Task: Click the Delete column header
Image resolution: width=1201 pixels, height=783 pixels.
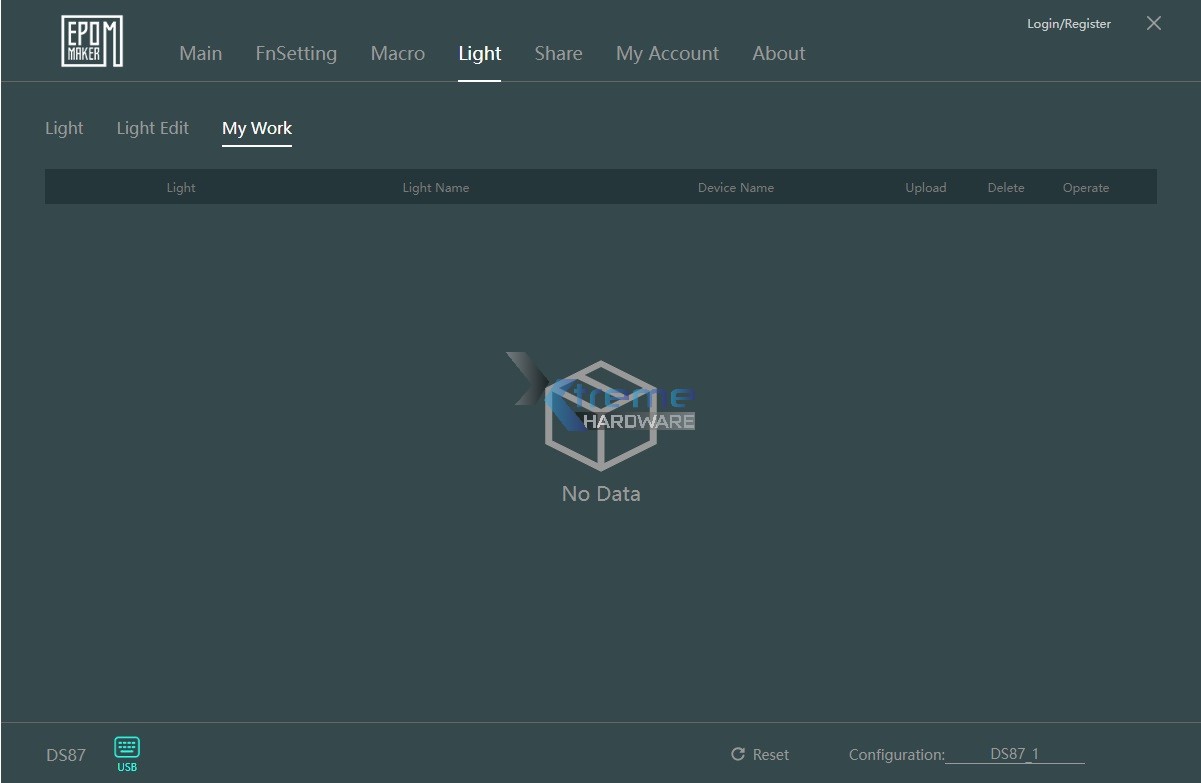Action: coord(1005,187)
